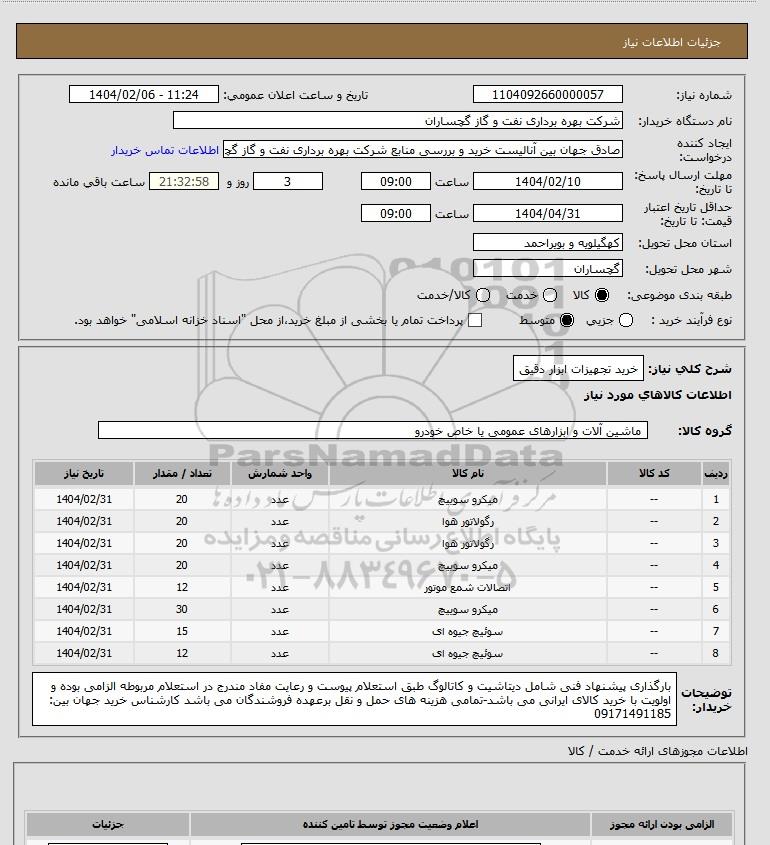Screen dimensions: 770x845
Task: Click the price validity time 09:00
Action: (x=396, y=213)
